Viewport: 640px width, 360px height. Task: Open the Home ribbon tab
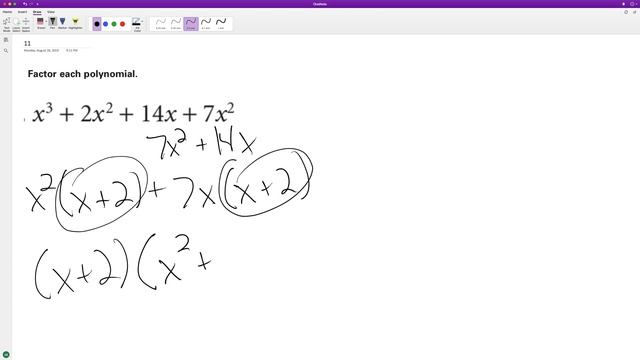pyautogui.click(x=7, y=12)
